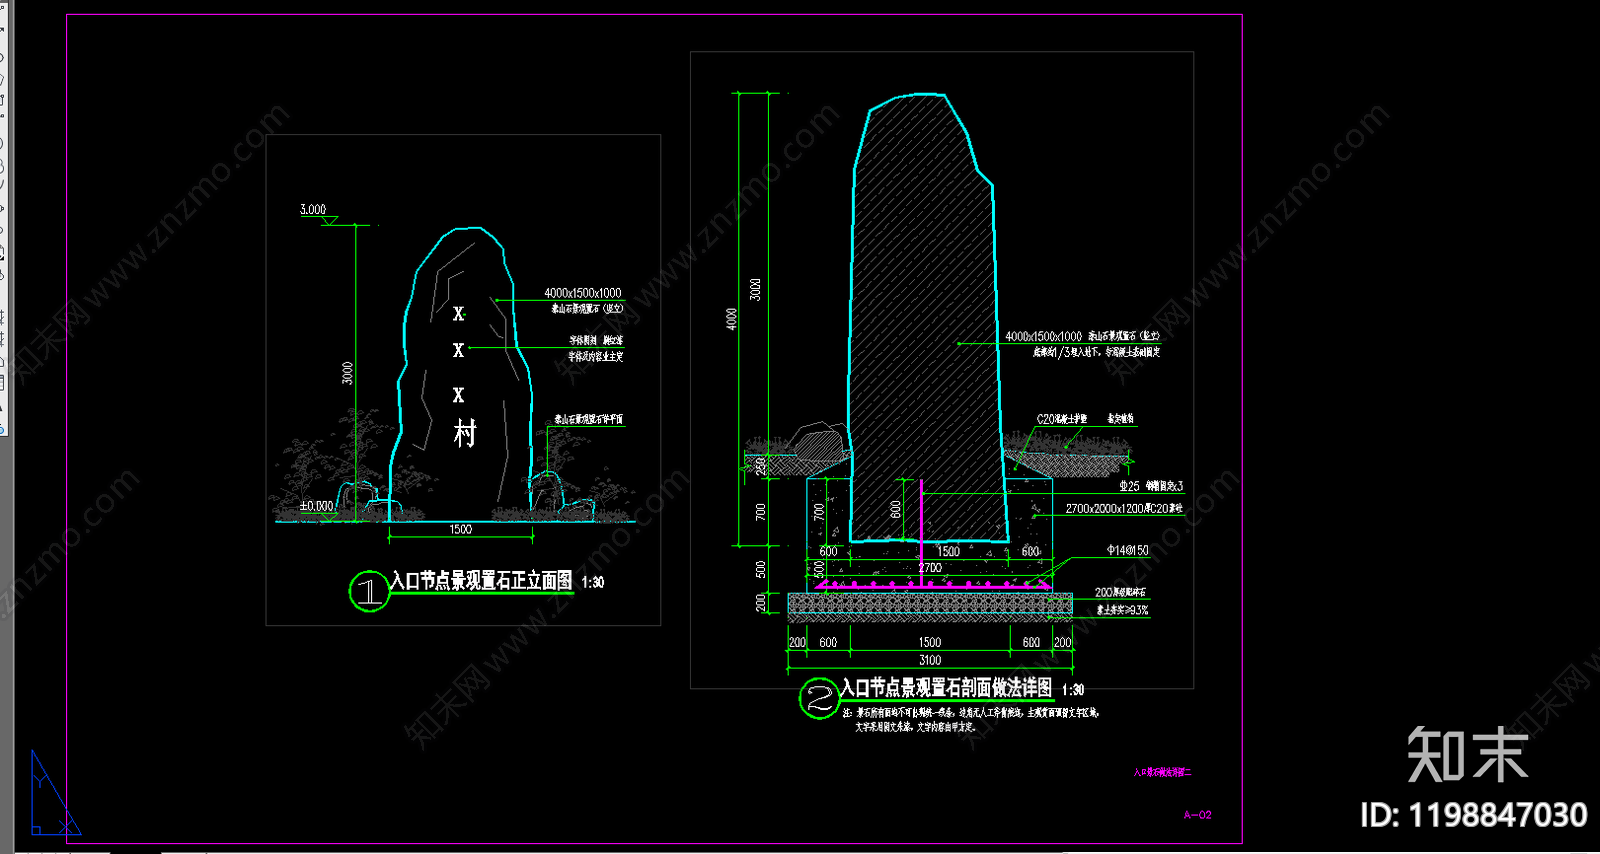1600x854 pixels.
Task: Click the vertical magenta rebar line
Action: (x=921, y=530)
